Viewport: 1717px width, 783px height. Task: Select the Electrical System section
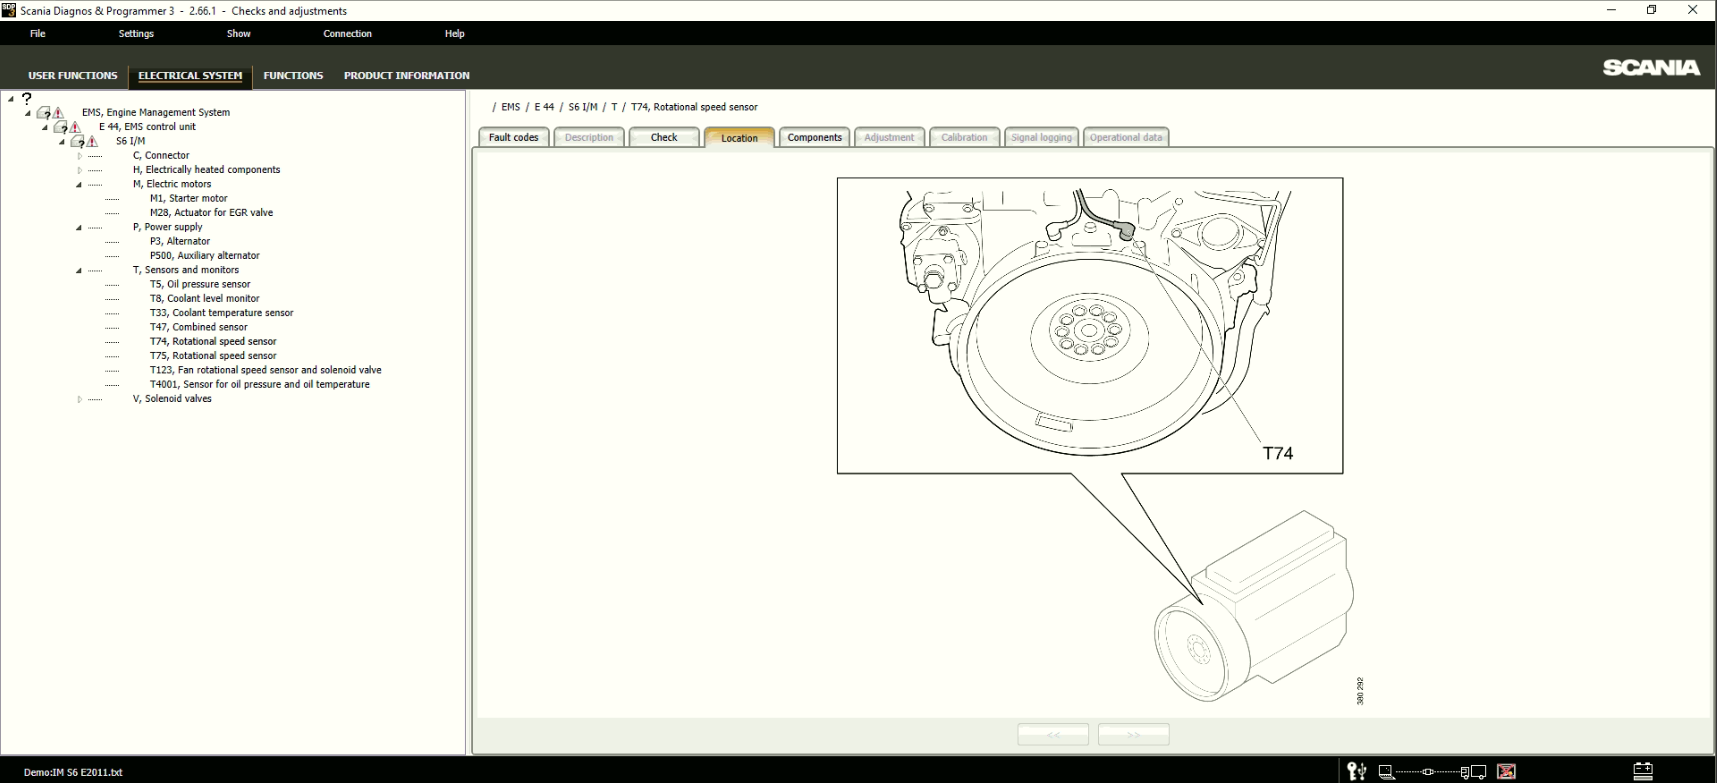(190, 75)
